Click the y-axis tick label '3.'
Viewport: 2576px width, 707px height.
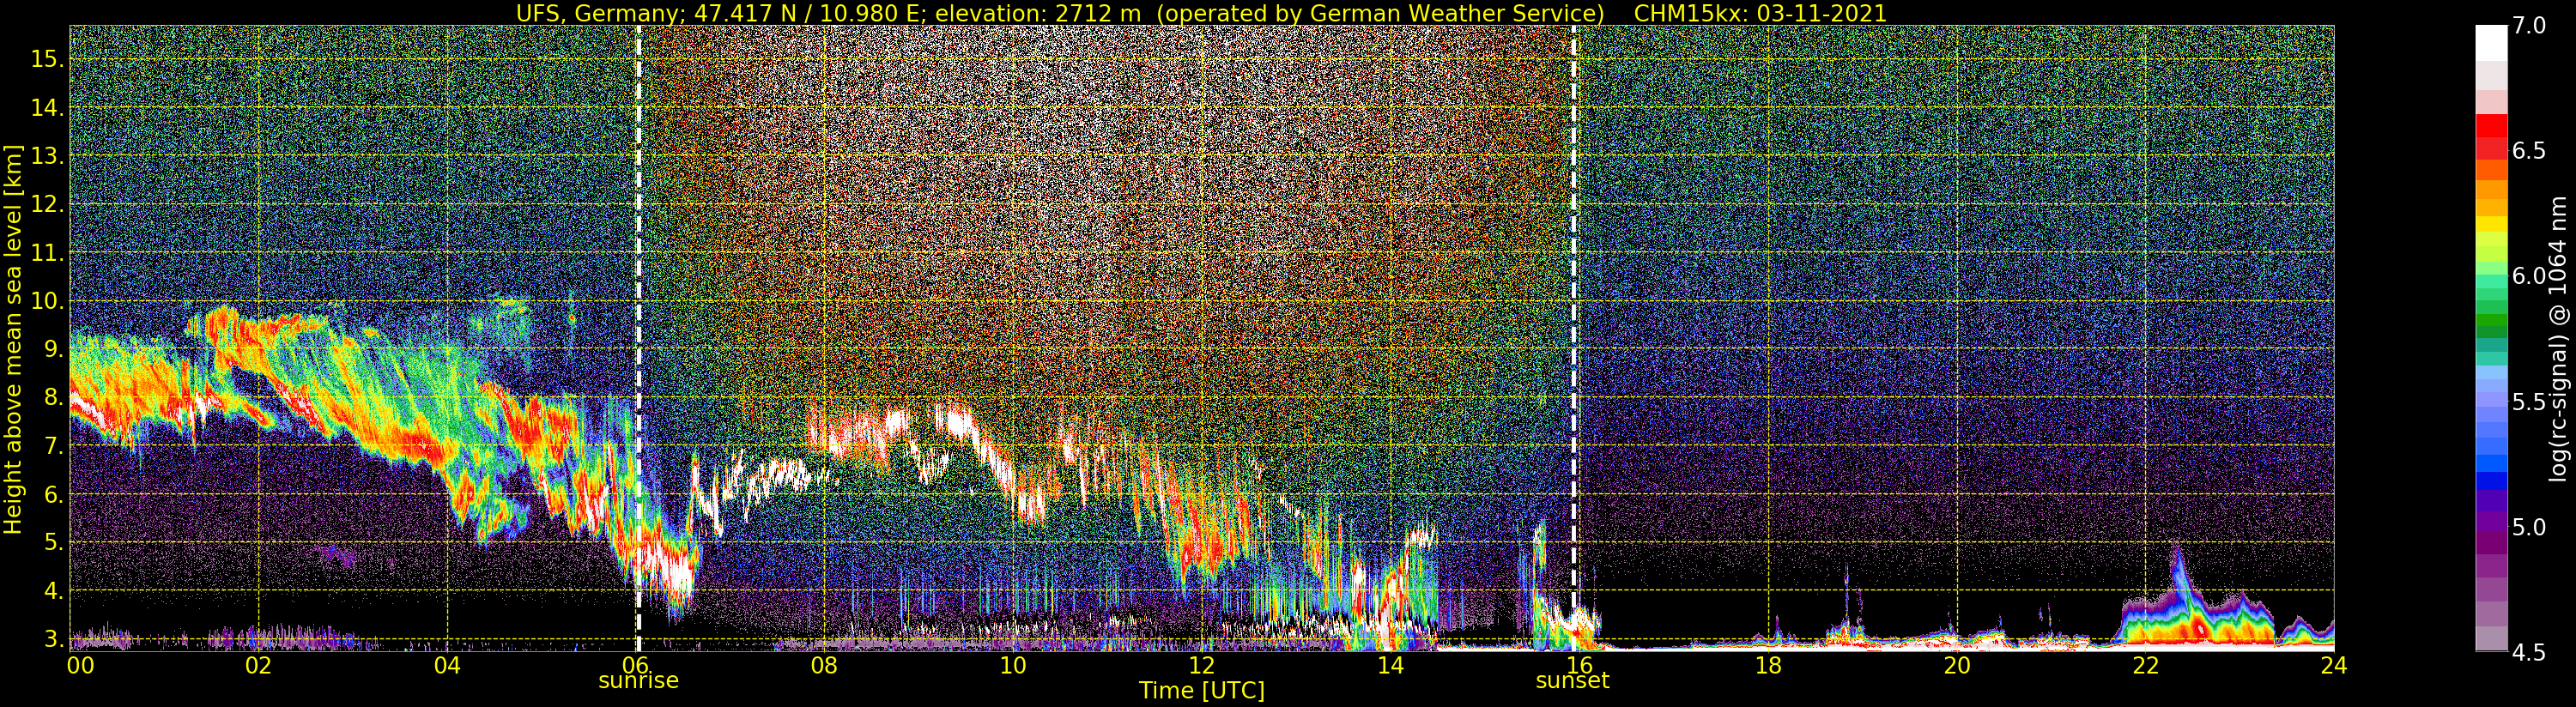pyautogui.click(x=53, y=639)
